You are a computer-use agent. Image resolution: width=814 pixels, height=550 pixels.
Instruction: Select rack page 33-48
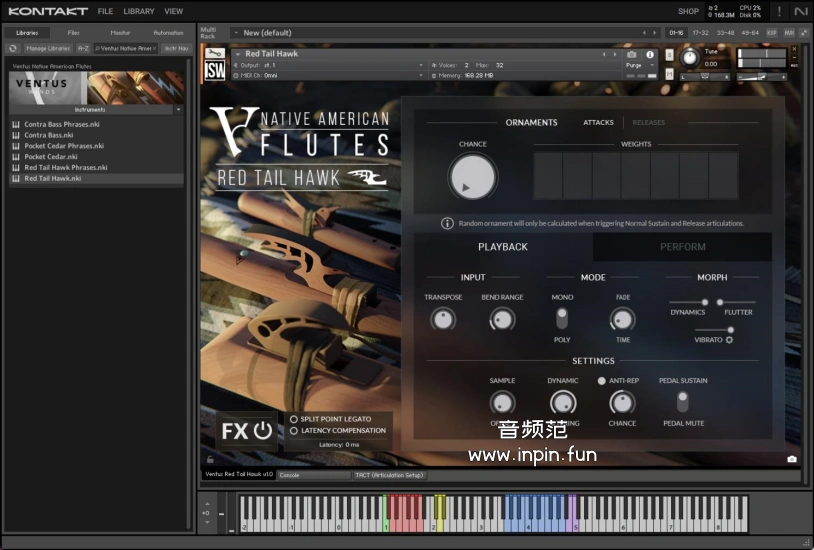pyautogui.click(x=725, y=33)
